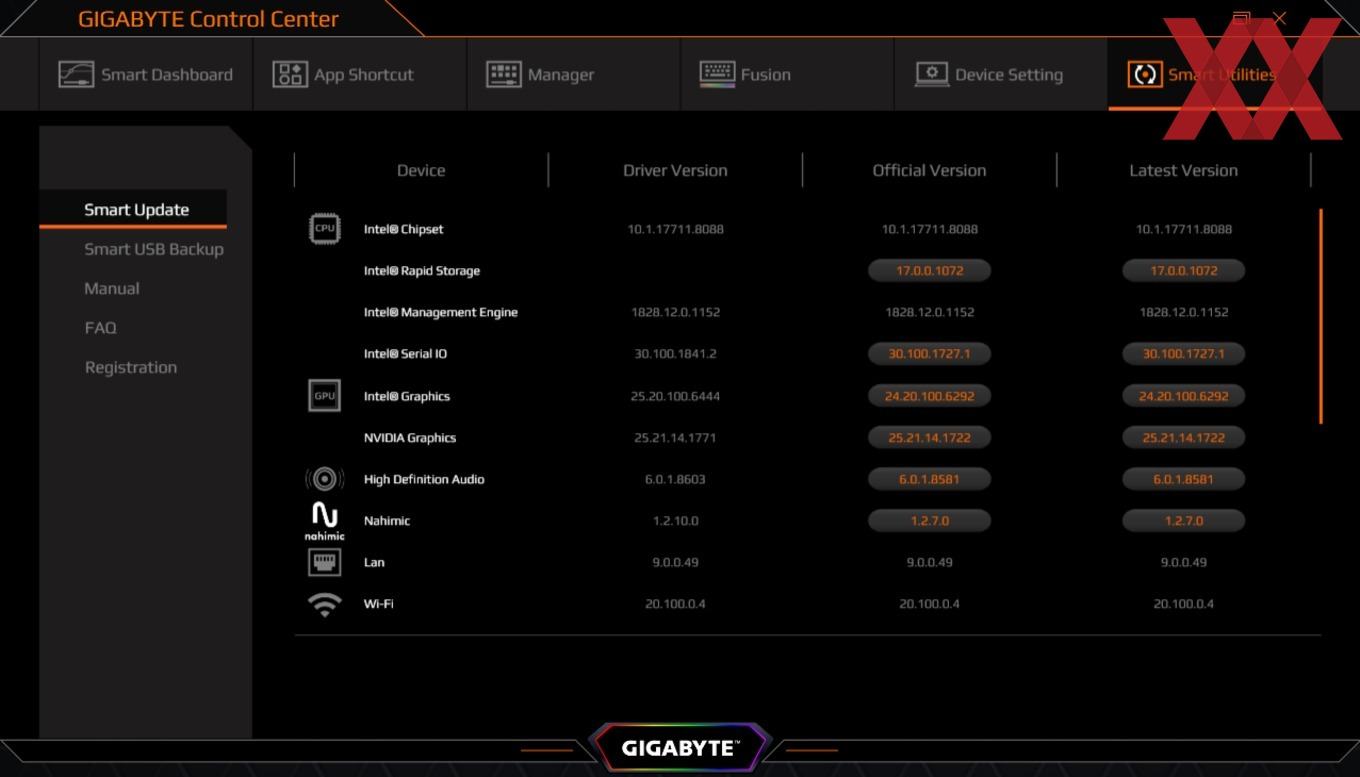Click Nahimic driver version 1.2.10.0
Viewport: 1360px width, 777px height.
coord(675,521)
